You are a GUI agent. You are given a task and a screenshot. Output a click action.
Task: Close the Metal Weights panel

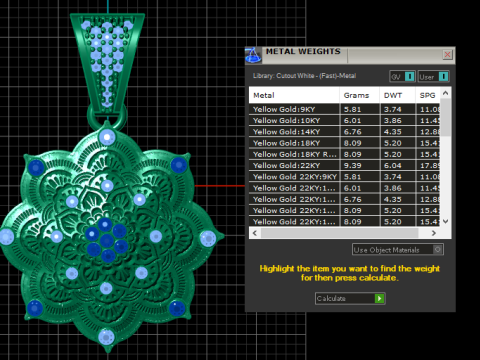coord(447,54)
